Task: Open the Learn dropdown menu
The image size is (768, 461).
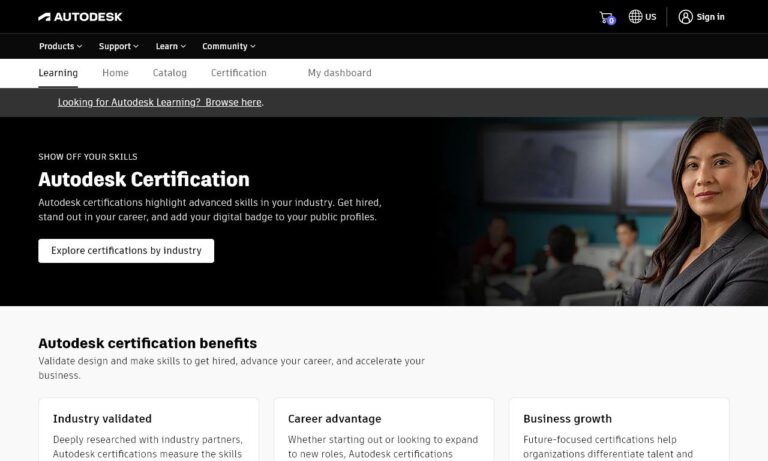Action: [x=170, y=46]
